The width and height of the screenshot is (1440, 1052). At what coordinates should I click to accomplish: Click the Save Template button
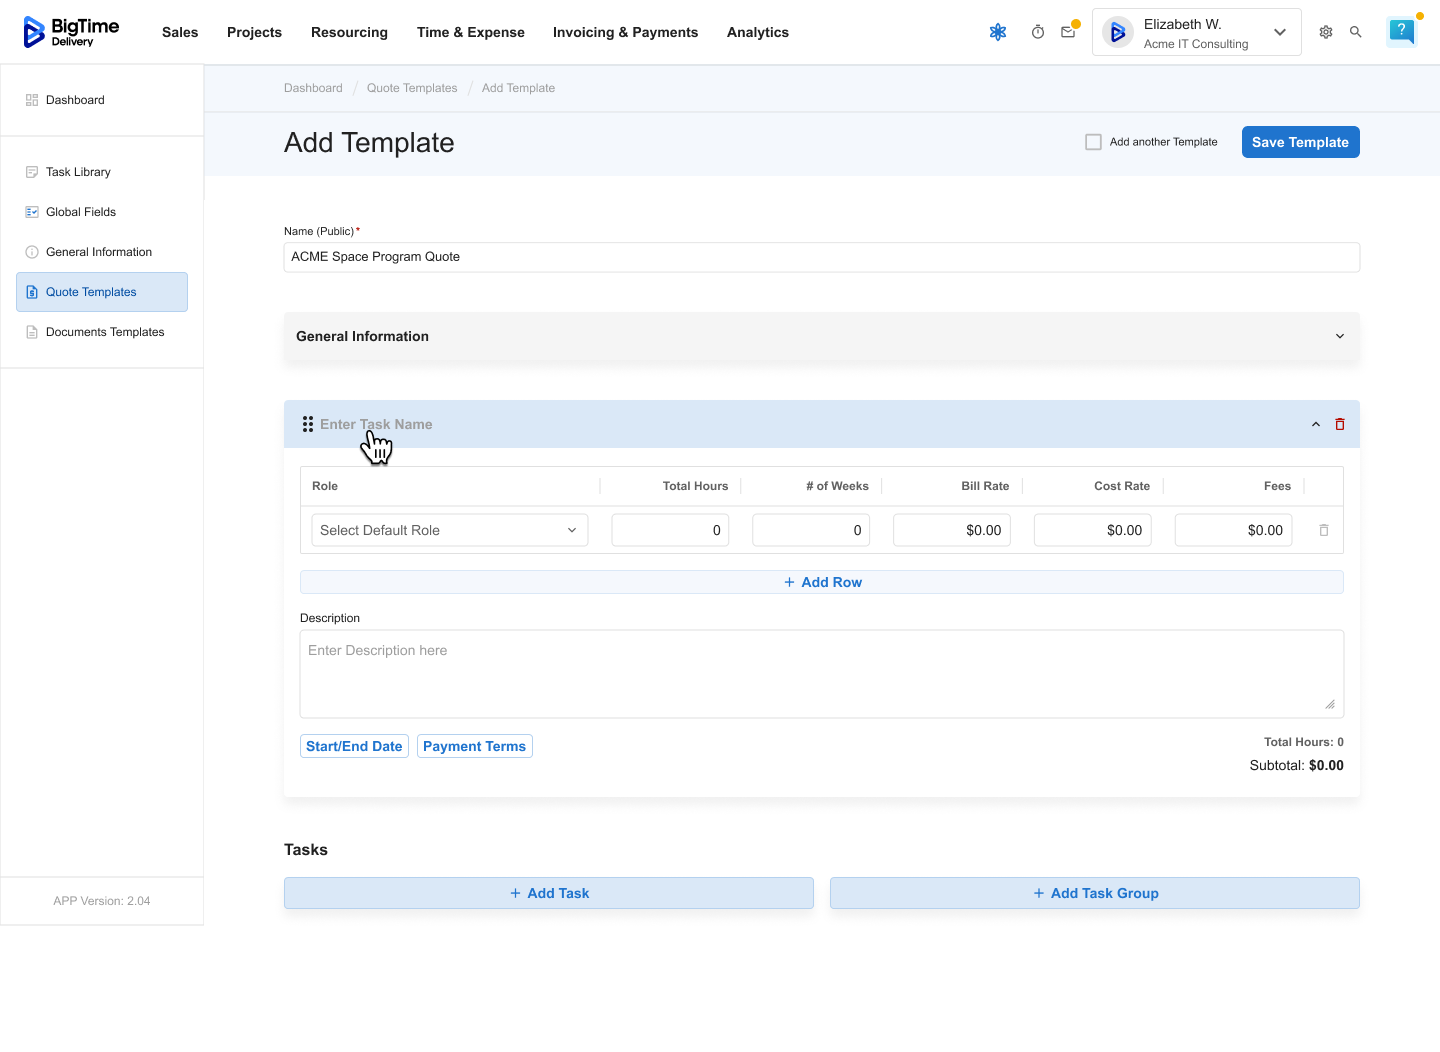pyautogui.click(x=1300, y=142)
